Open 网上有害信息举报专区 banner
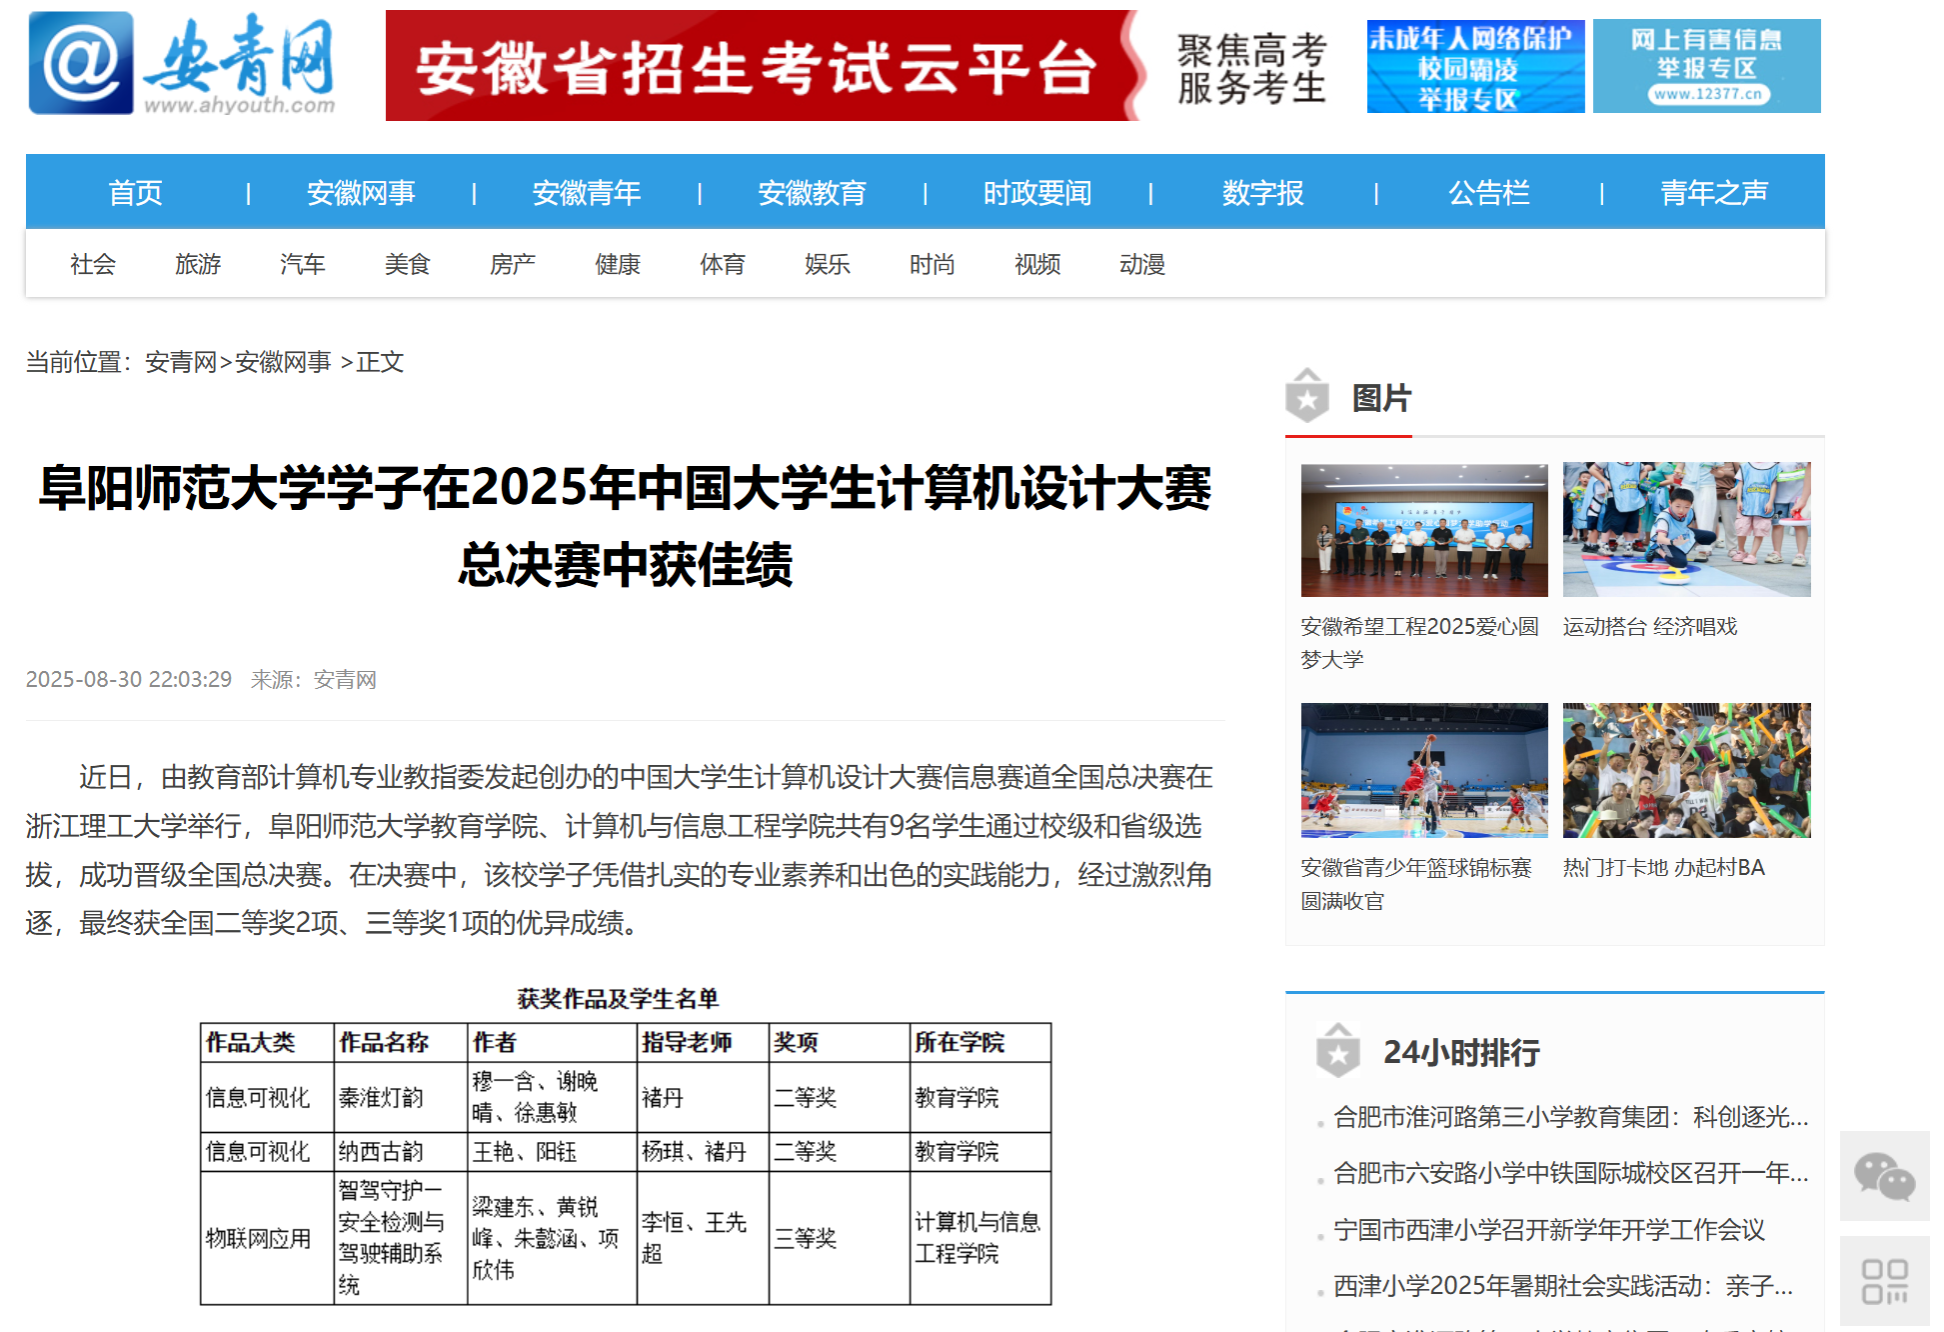Screen dimensions: 1944x1332 (x=1706, y=66)
